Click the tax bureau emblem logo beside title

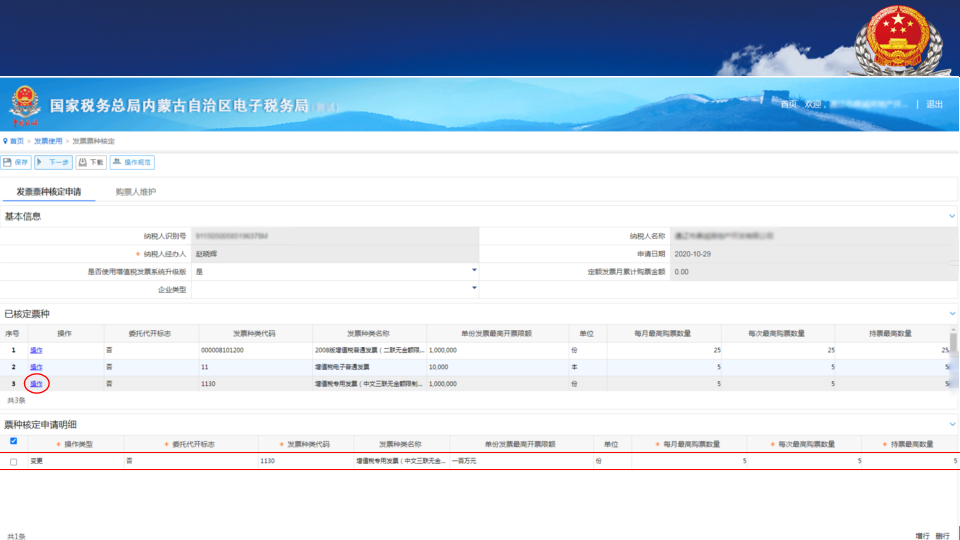click(x=24, y=105)
